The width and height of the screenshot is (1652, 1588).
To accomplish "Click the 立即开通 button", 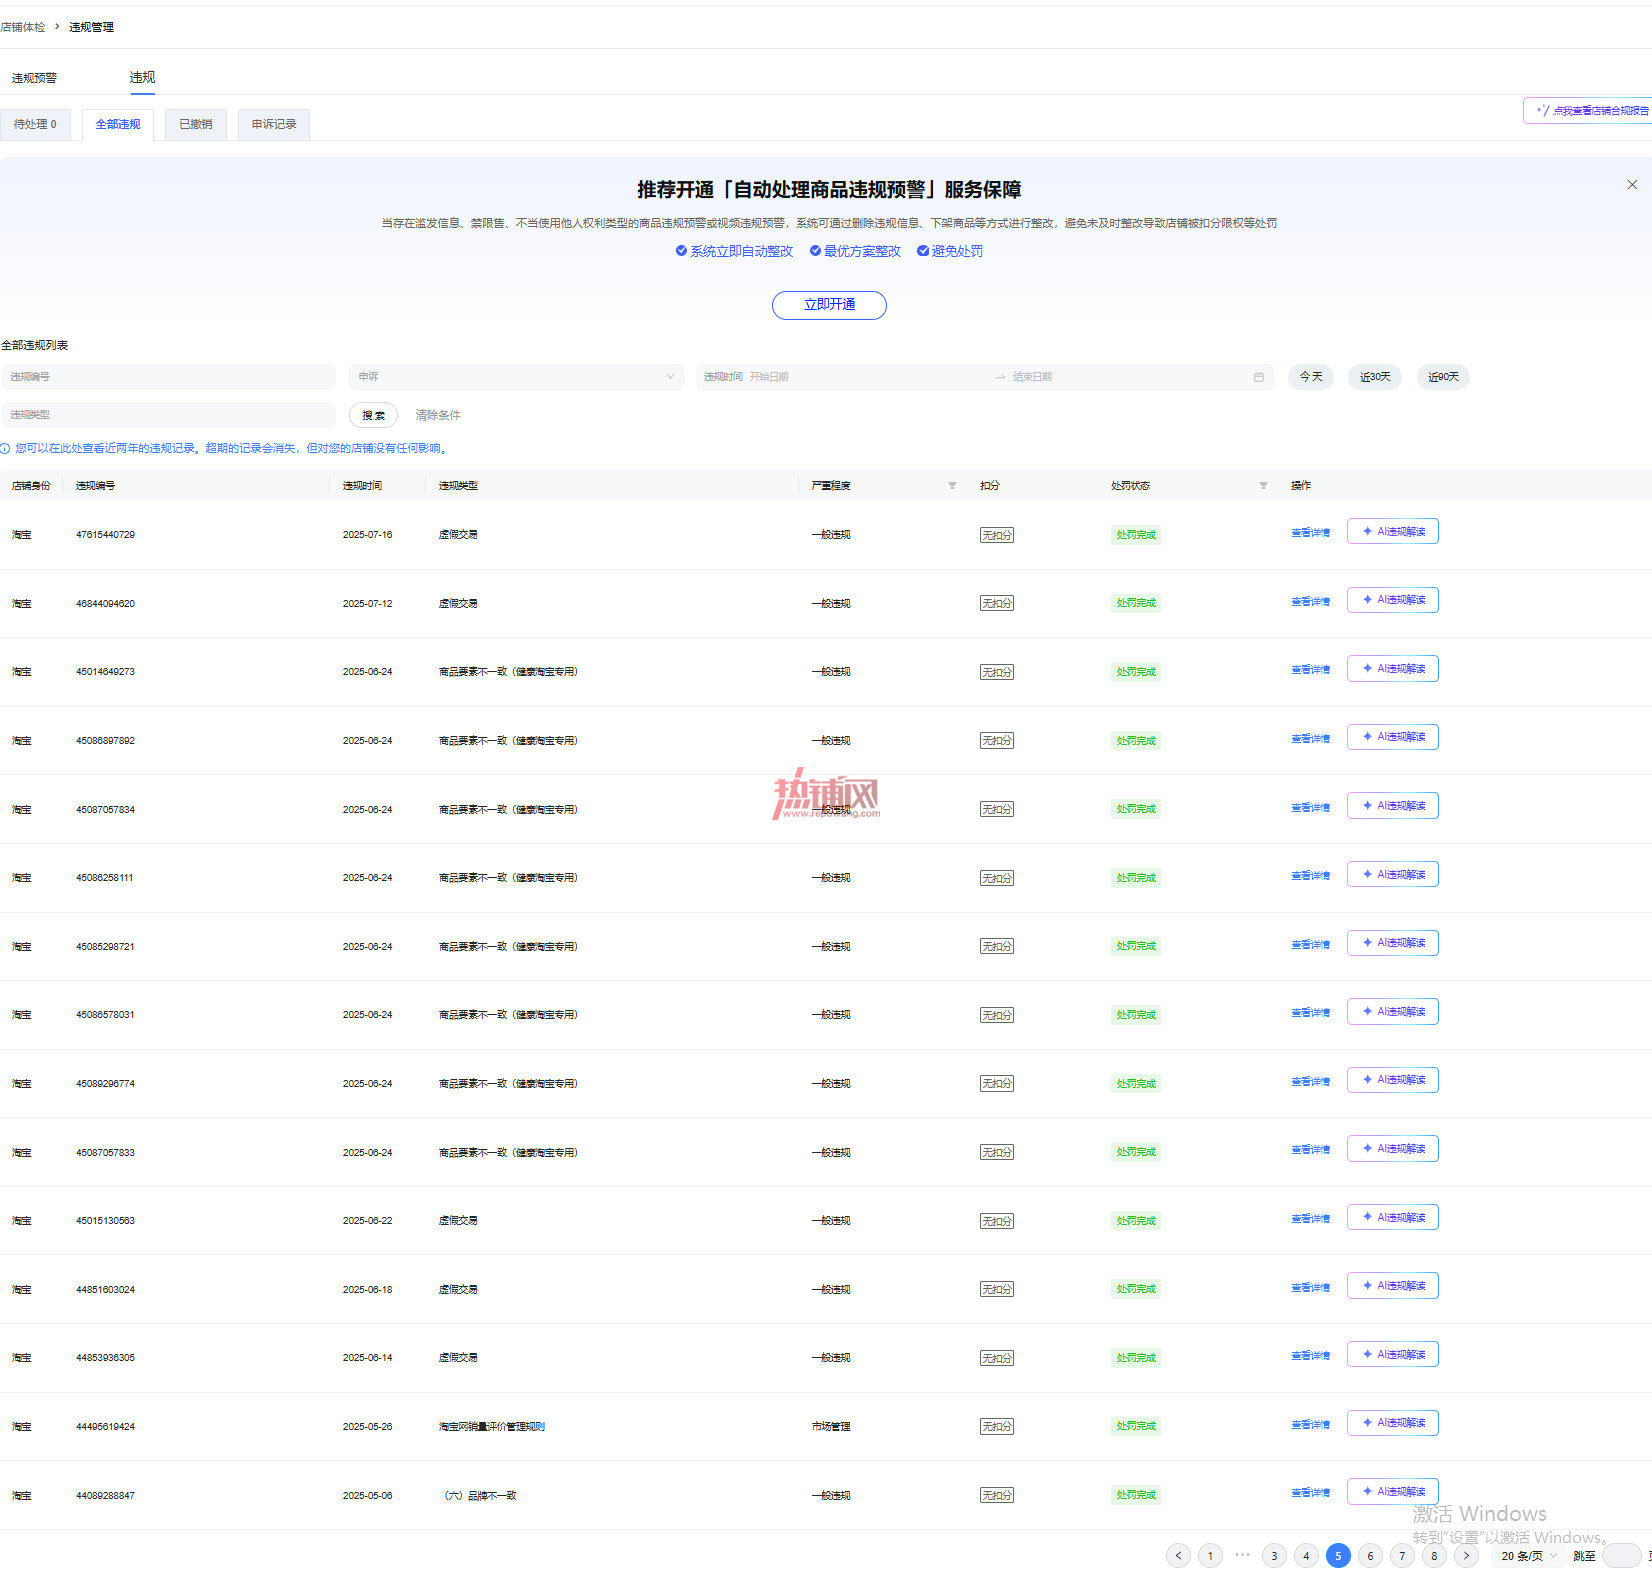I will [829, 305].
